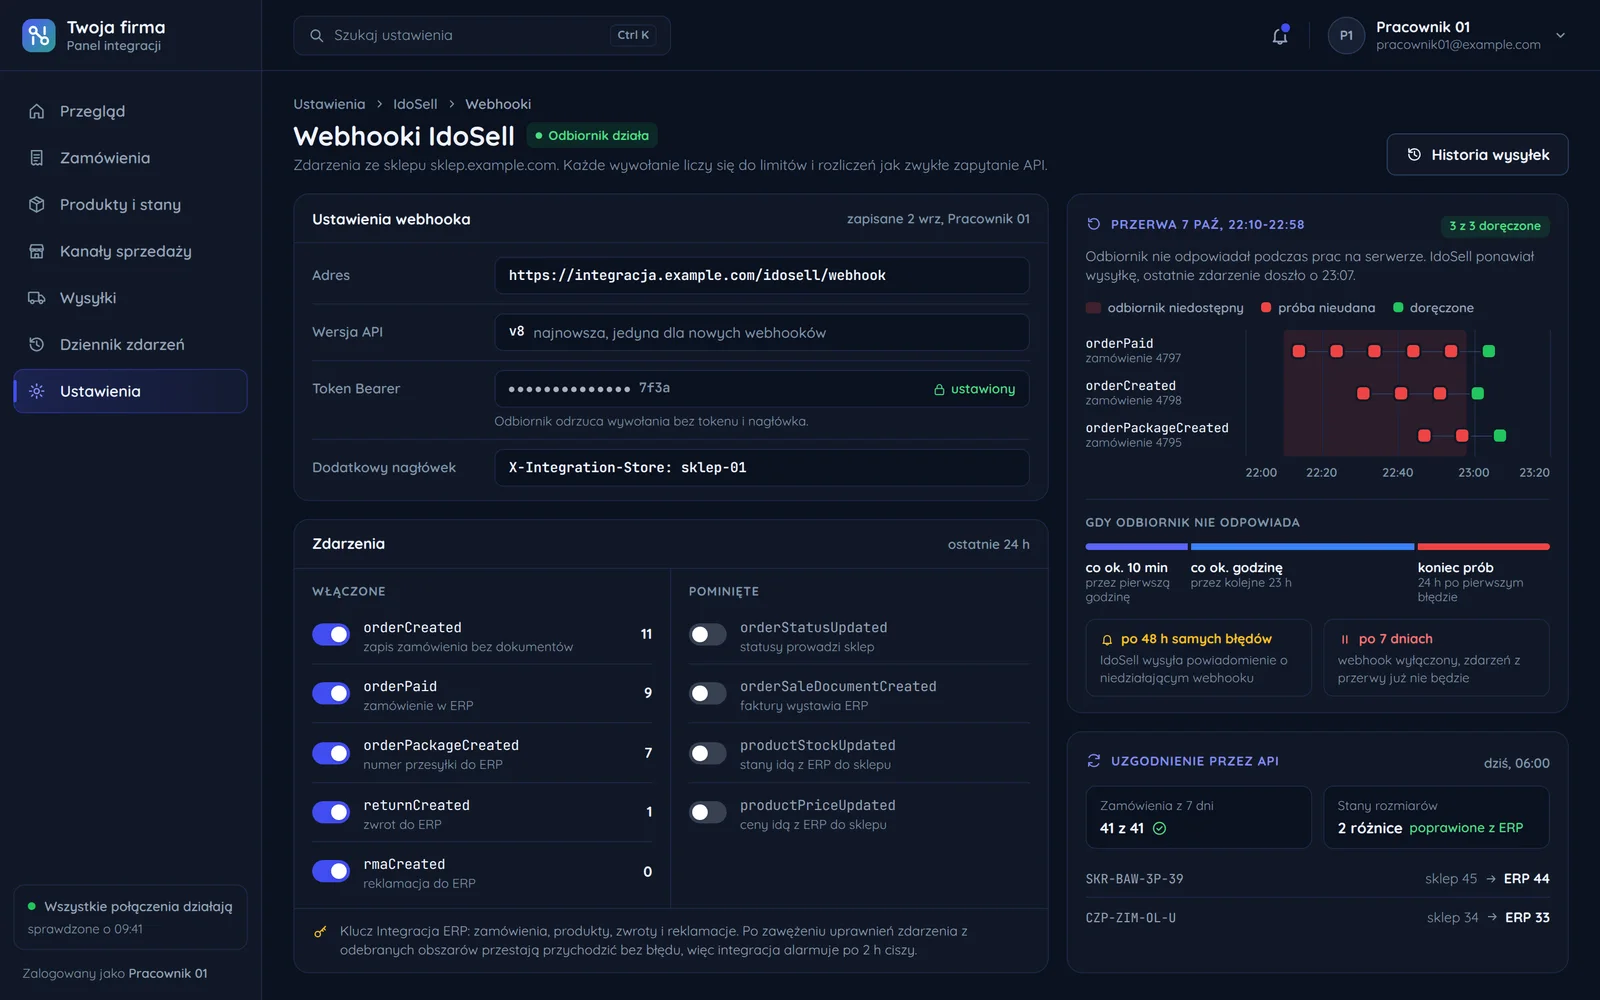Click the refresh icon beside Uzgodnienie przez API
The image size is (1600, 1000).
point(1094,761)
